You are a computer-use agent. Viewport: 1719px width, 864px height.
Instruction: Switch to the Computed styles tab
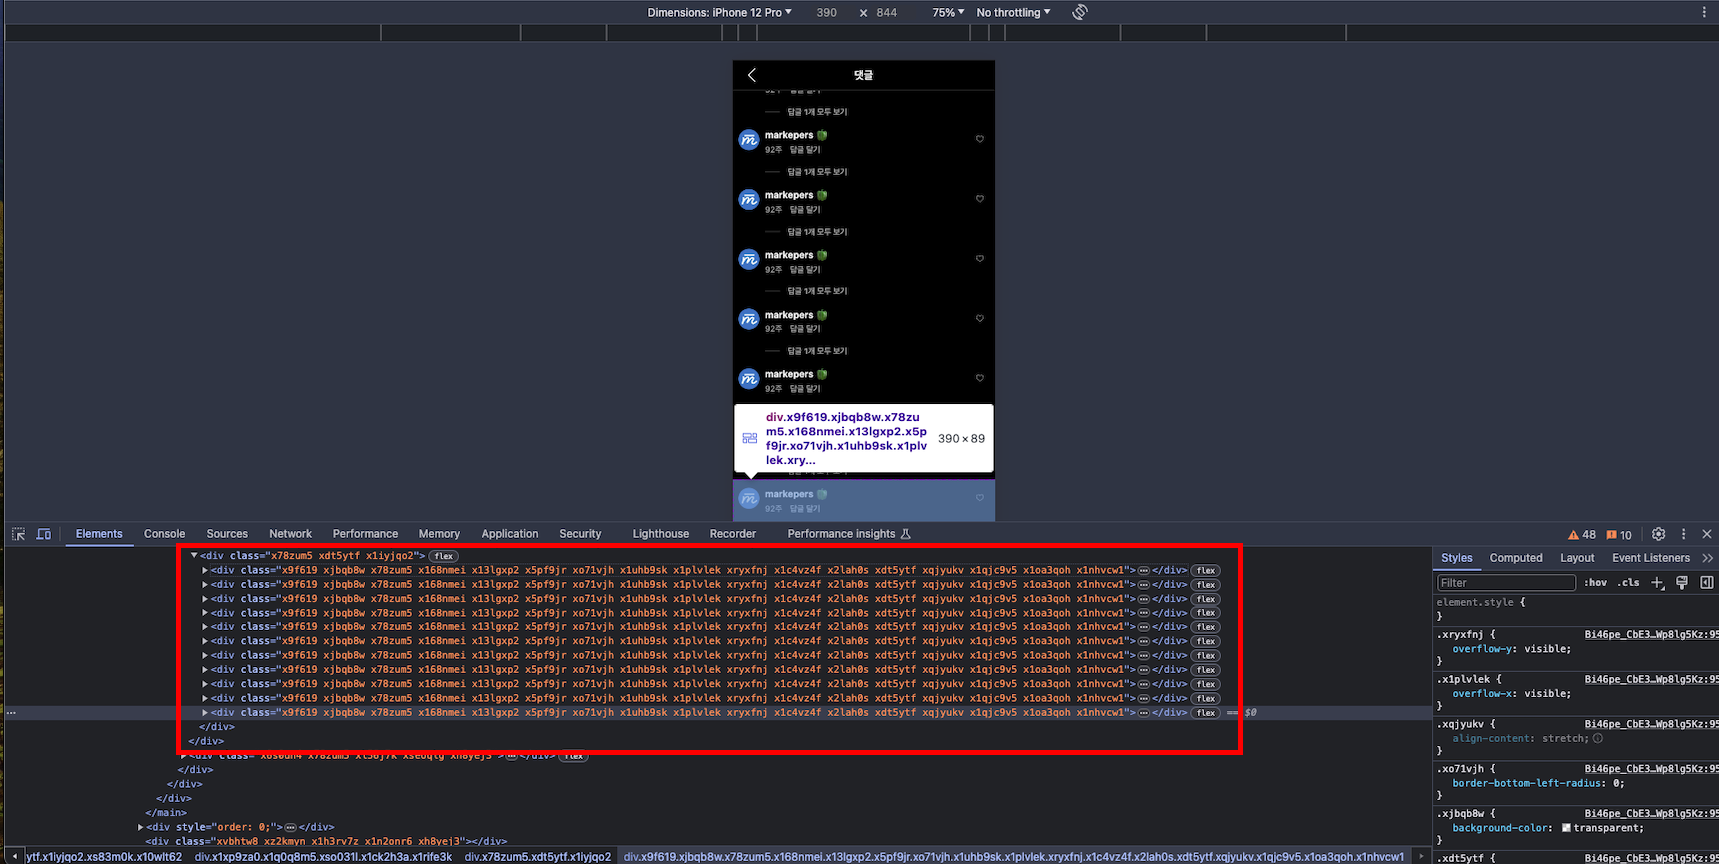tap(1516, 558)
